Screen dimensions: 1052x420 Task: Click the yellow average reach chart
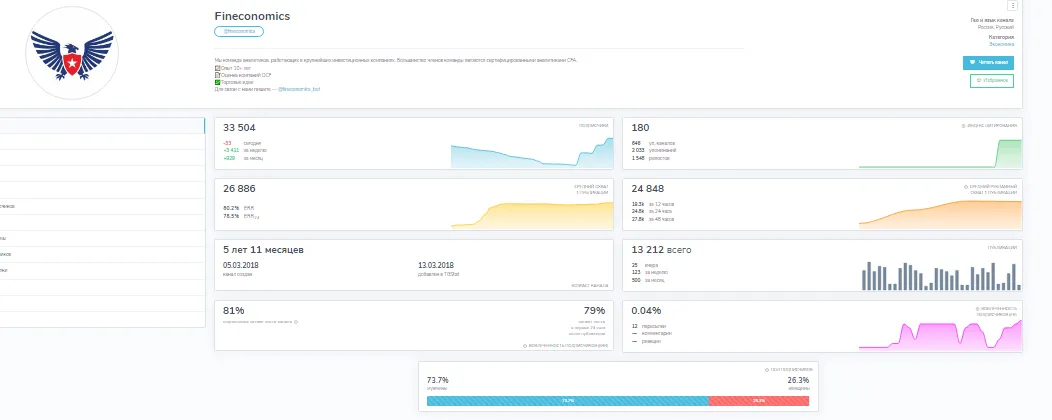532,215
